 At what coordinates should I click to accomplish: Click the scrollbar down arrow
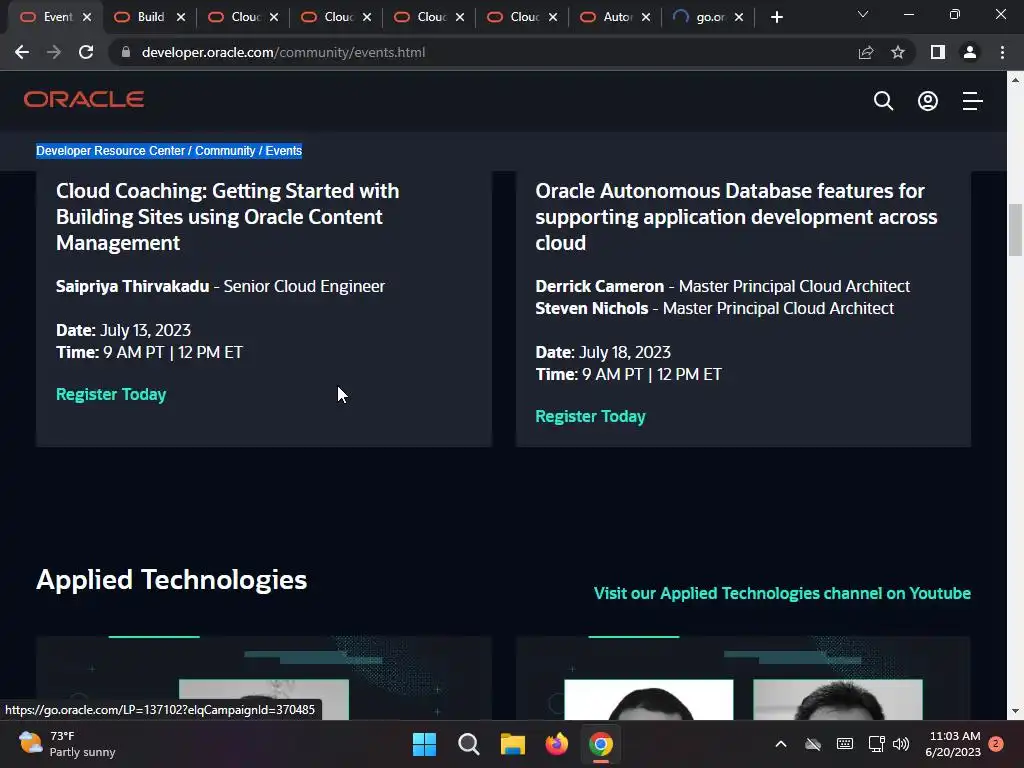coord(1015,711)
